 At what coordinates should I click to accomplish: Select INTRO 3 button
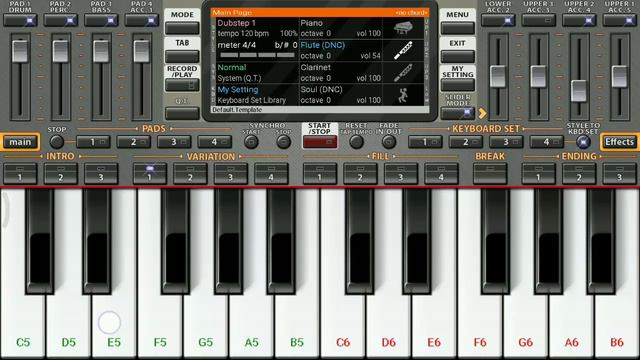pos(101,173)
